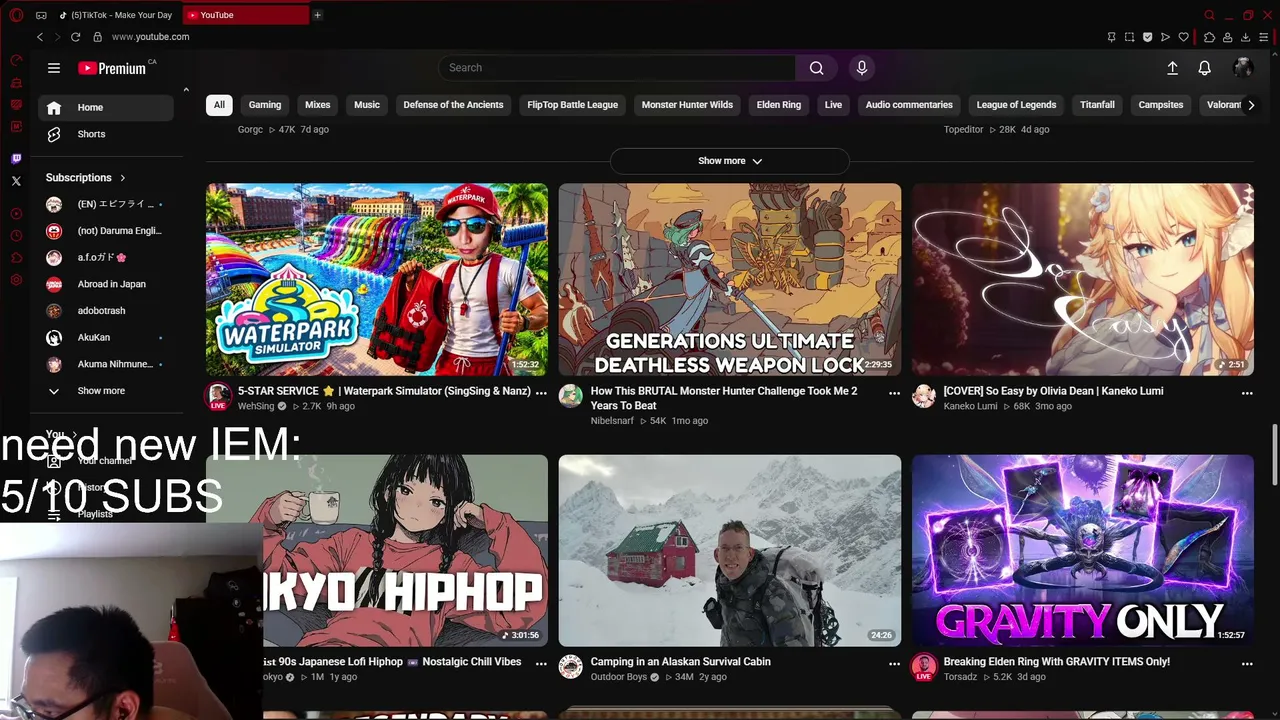The width and height of the screenshot is (1280, 720).
Task: Select the Campsites filter chip
Action: 1161,105
